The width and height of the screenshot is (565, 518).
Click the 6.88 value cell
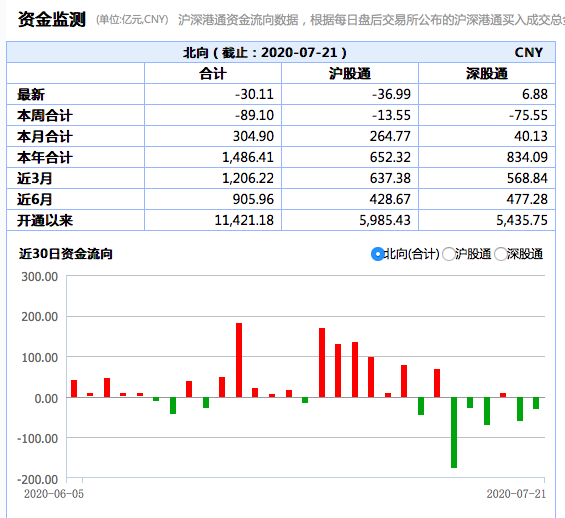point(487,94)
